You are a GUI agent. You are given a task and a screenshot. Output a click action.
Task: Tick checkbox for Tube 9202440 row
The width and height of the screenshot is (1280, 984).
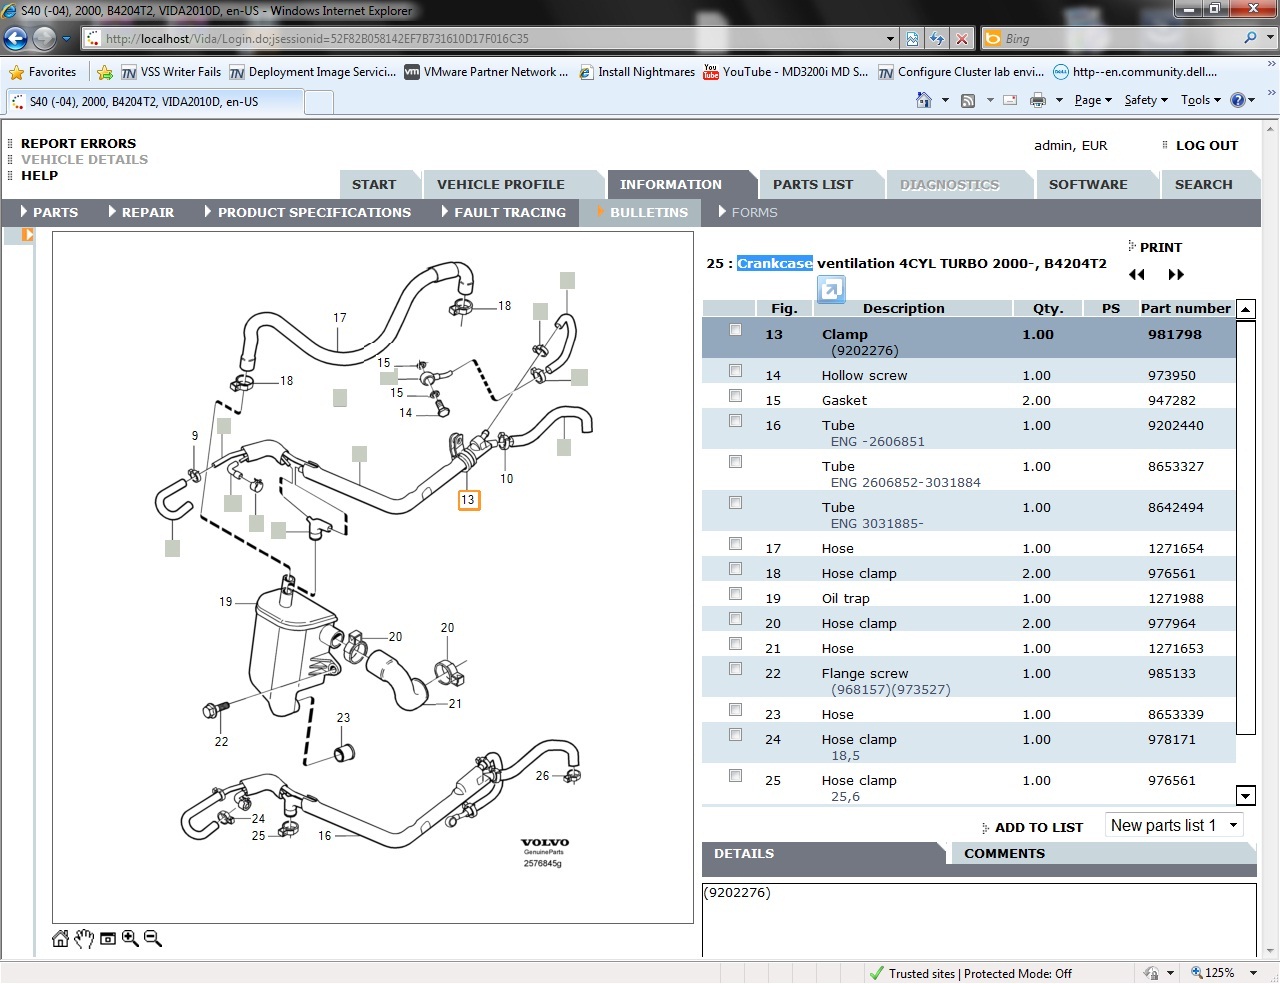[736, 421]
